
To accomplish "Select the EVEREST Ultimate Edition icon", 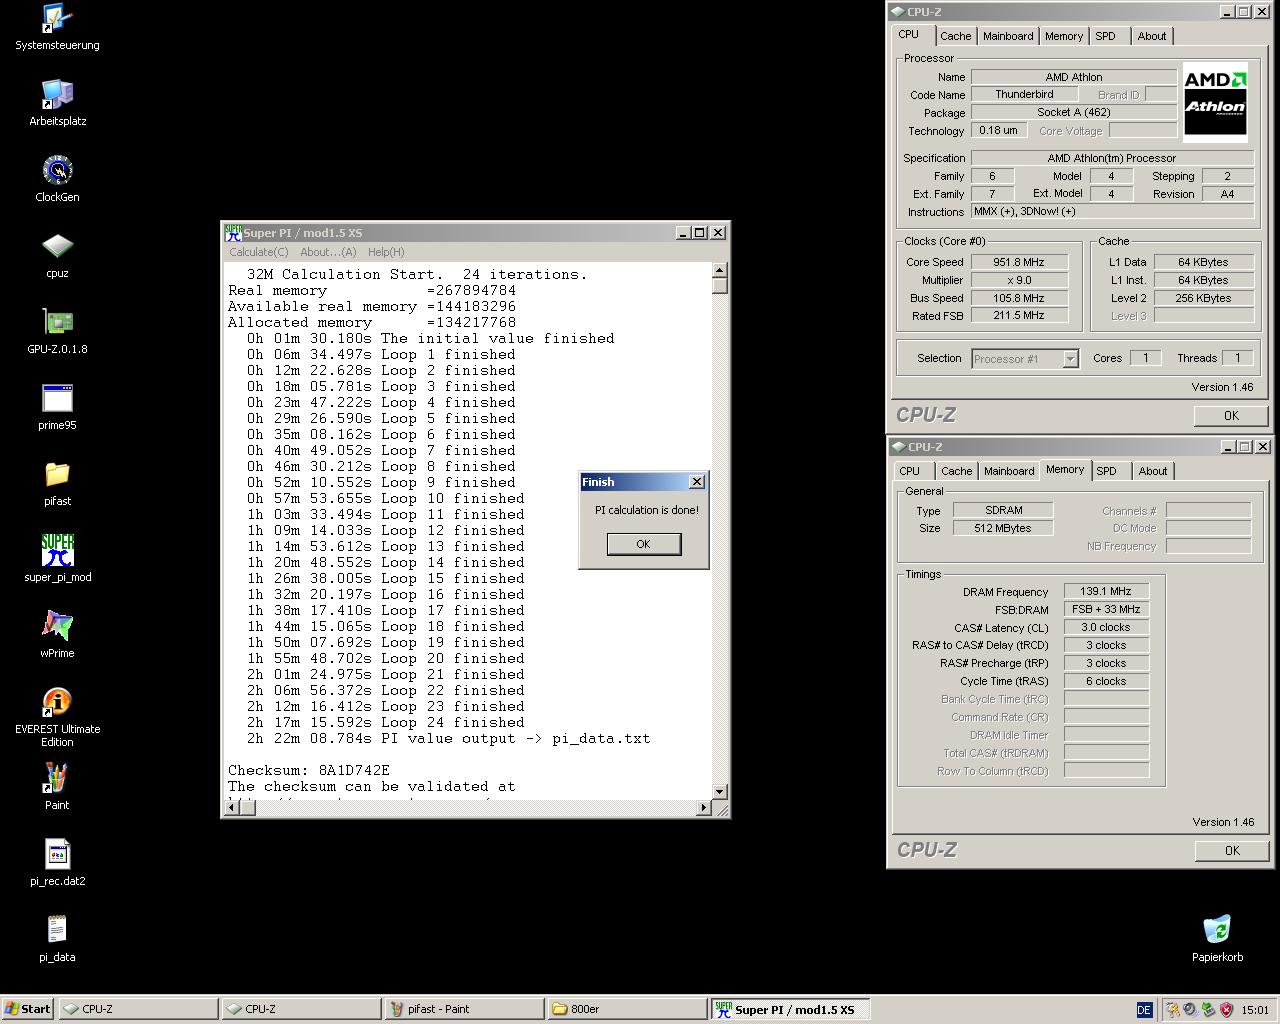I will 57,717.
